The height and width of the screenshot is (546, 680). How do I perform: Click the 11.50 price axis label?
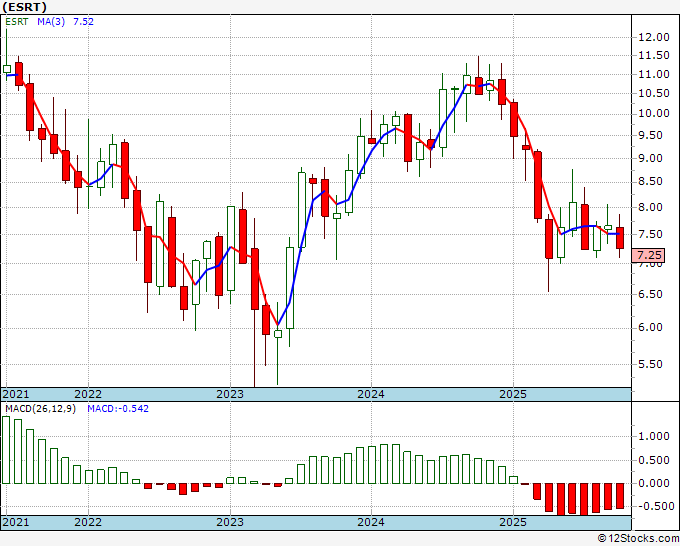pos(654,56)
